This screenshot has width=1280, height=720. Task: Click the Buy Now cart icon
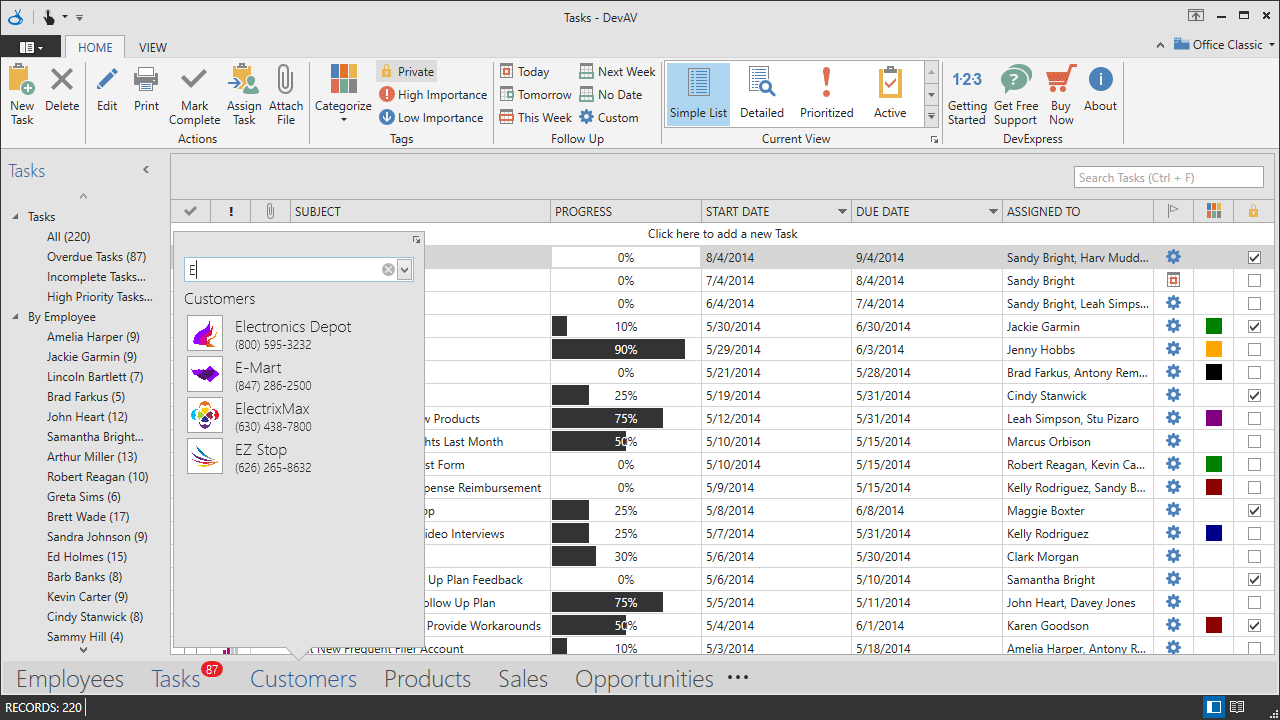tap(1061, 80)
